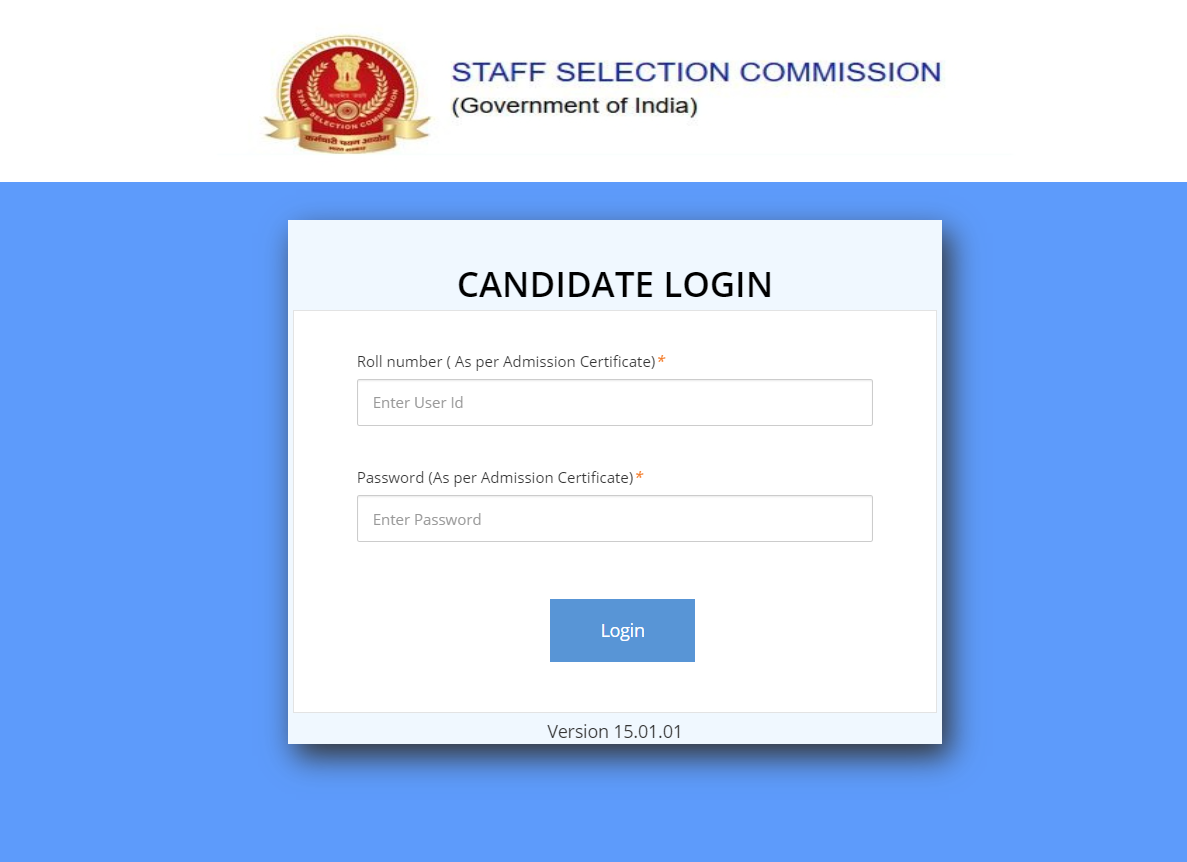This screenshot has height=862, width=1187.
Task: Click the Ashoka lion emblem inside logo
Action: tap(346, 70)
